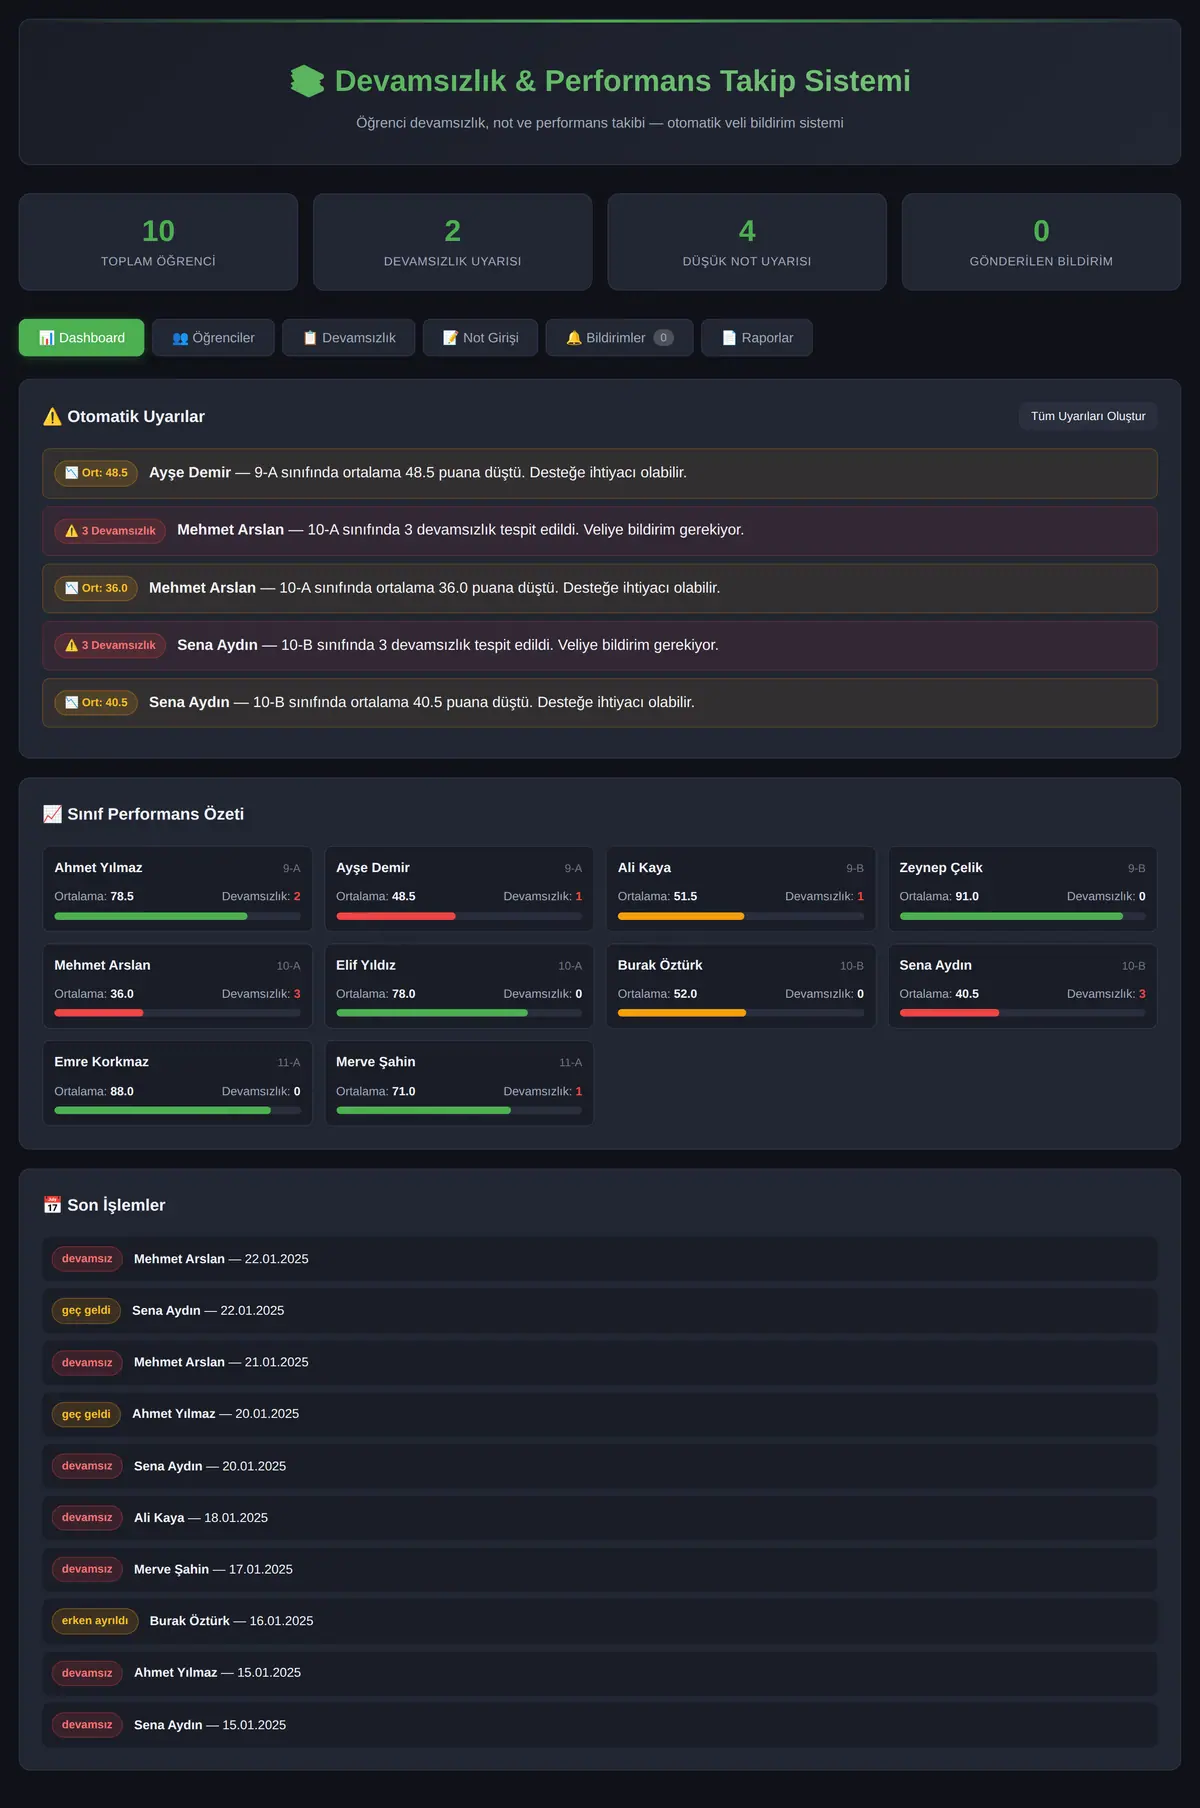Screen dimensions: 1200x1808
Task: Click devamsız tag on Mehmet Arslan 22.01.2025
Action: pyautogui.click(x=87, y=1259)
